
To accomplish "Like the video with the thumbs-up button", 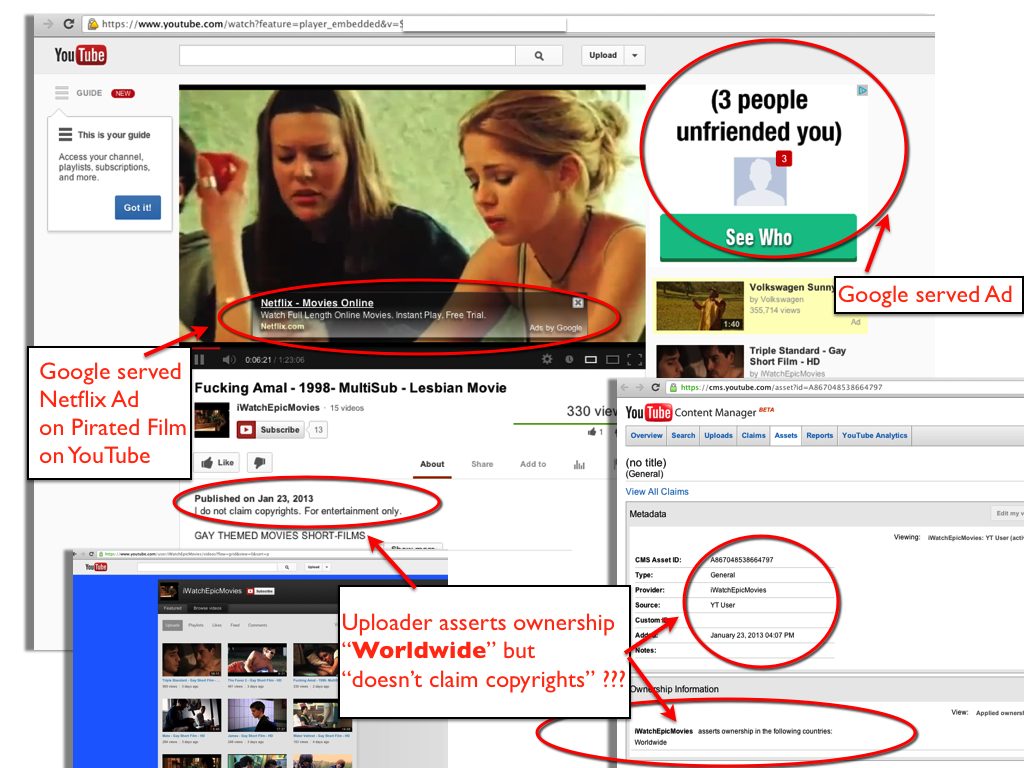I will 217,462.
